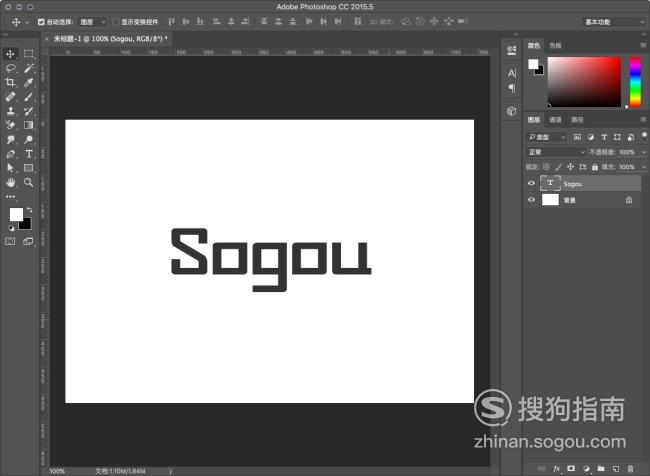Select the Magic Wand tool
Viewport: 650px width, 476px height.
[29, 68]
